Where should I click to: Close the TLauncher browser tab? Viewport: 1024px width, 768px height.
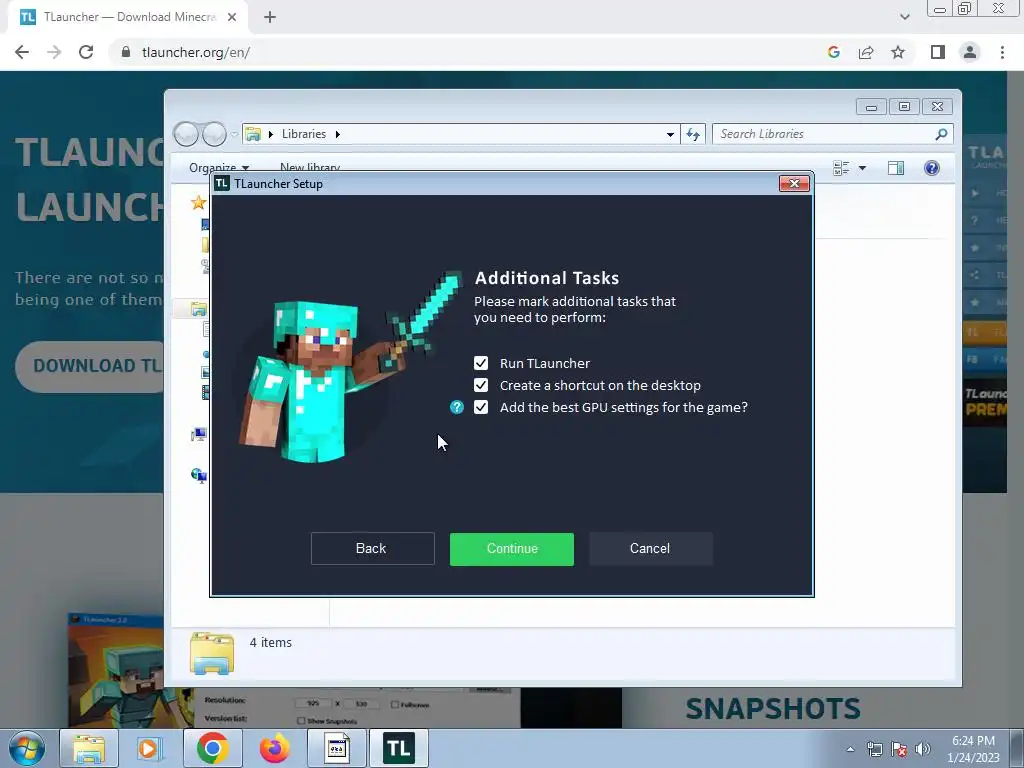[x=232, y=18]
